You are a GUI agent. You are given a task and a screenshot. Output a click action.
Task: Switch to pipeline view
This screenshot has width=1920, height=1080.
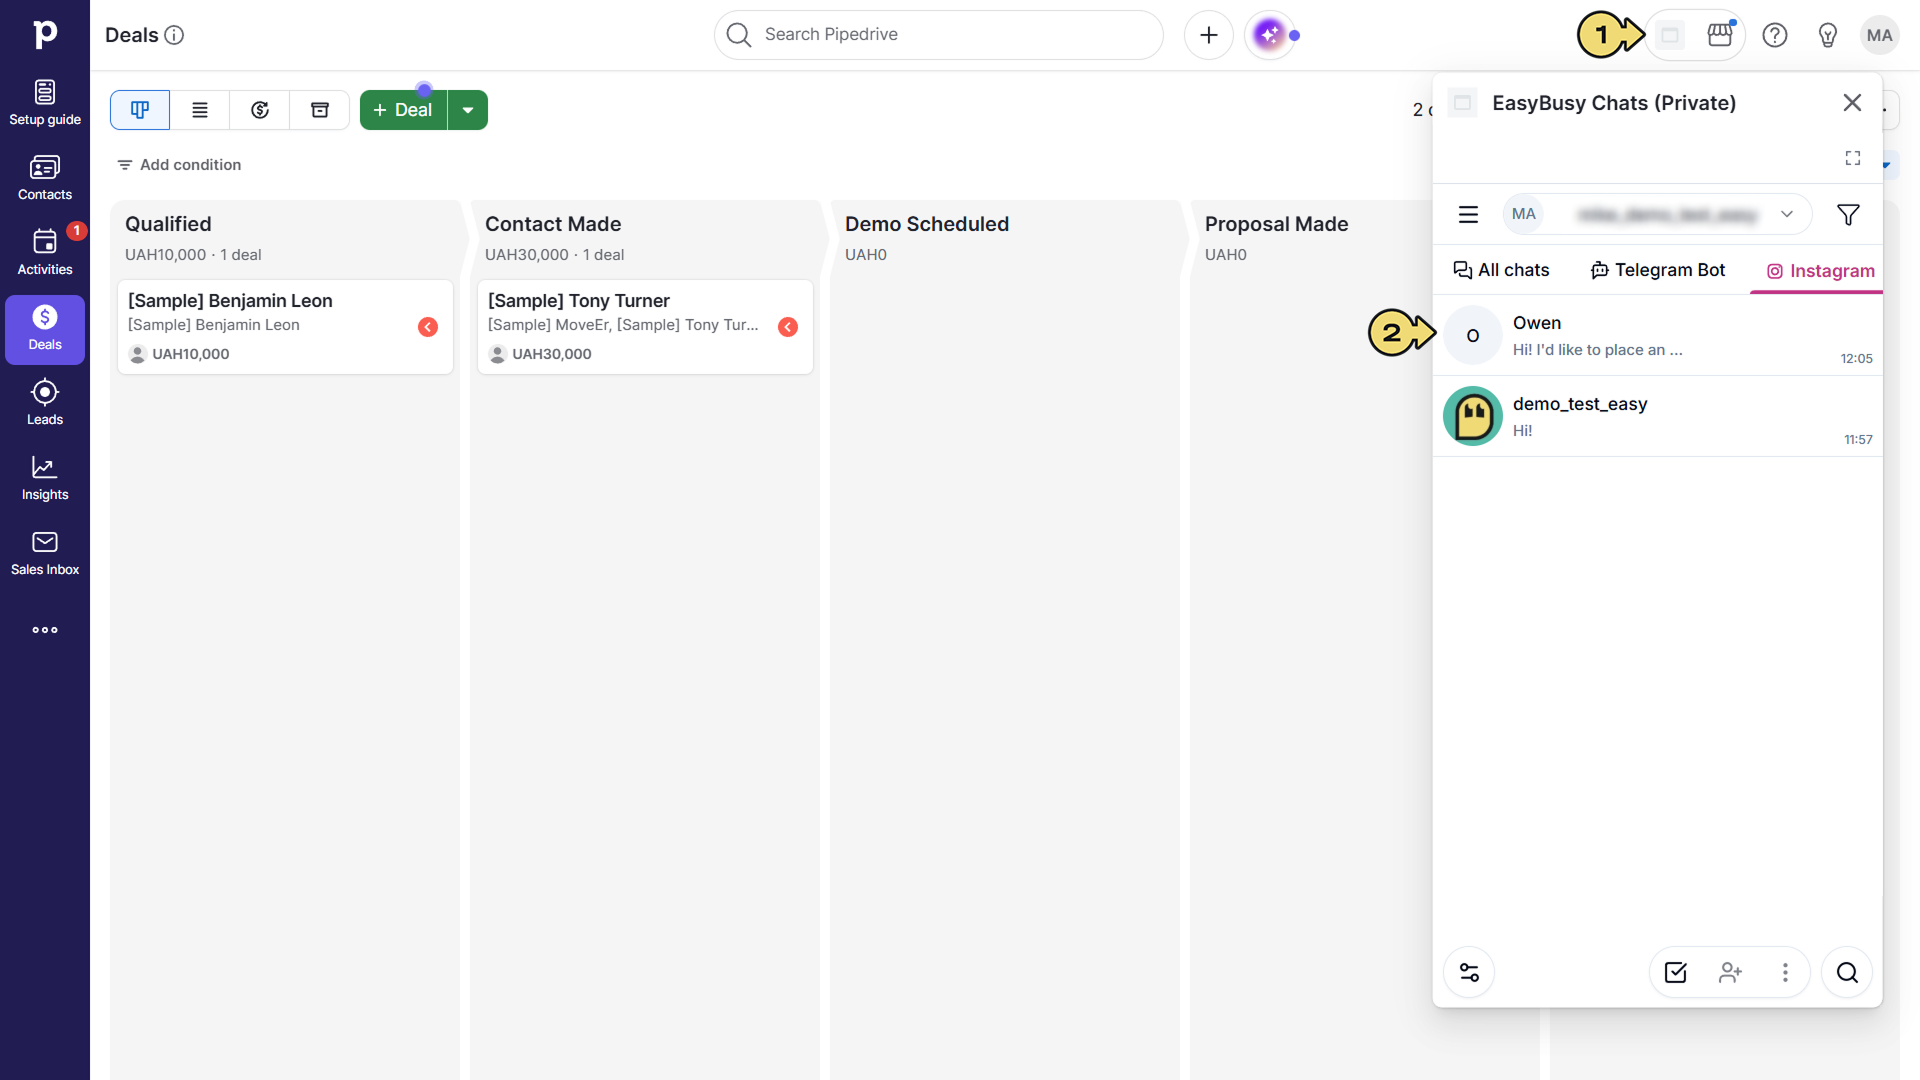[x=140, y=110]
